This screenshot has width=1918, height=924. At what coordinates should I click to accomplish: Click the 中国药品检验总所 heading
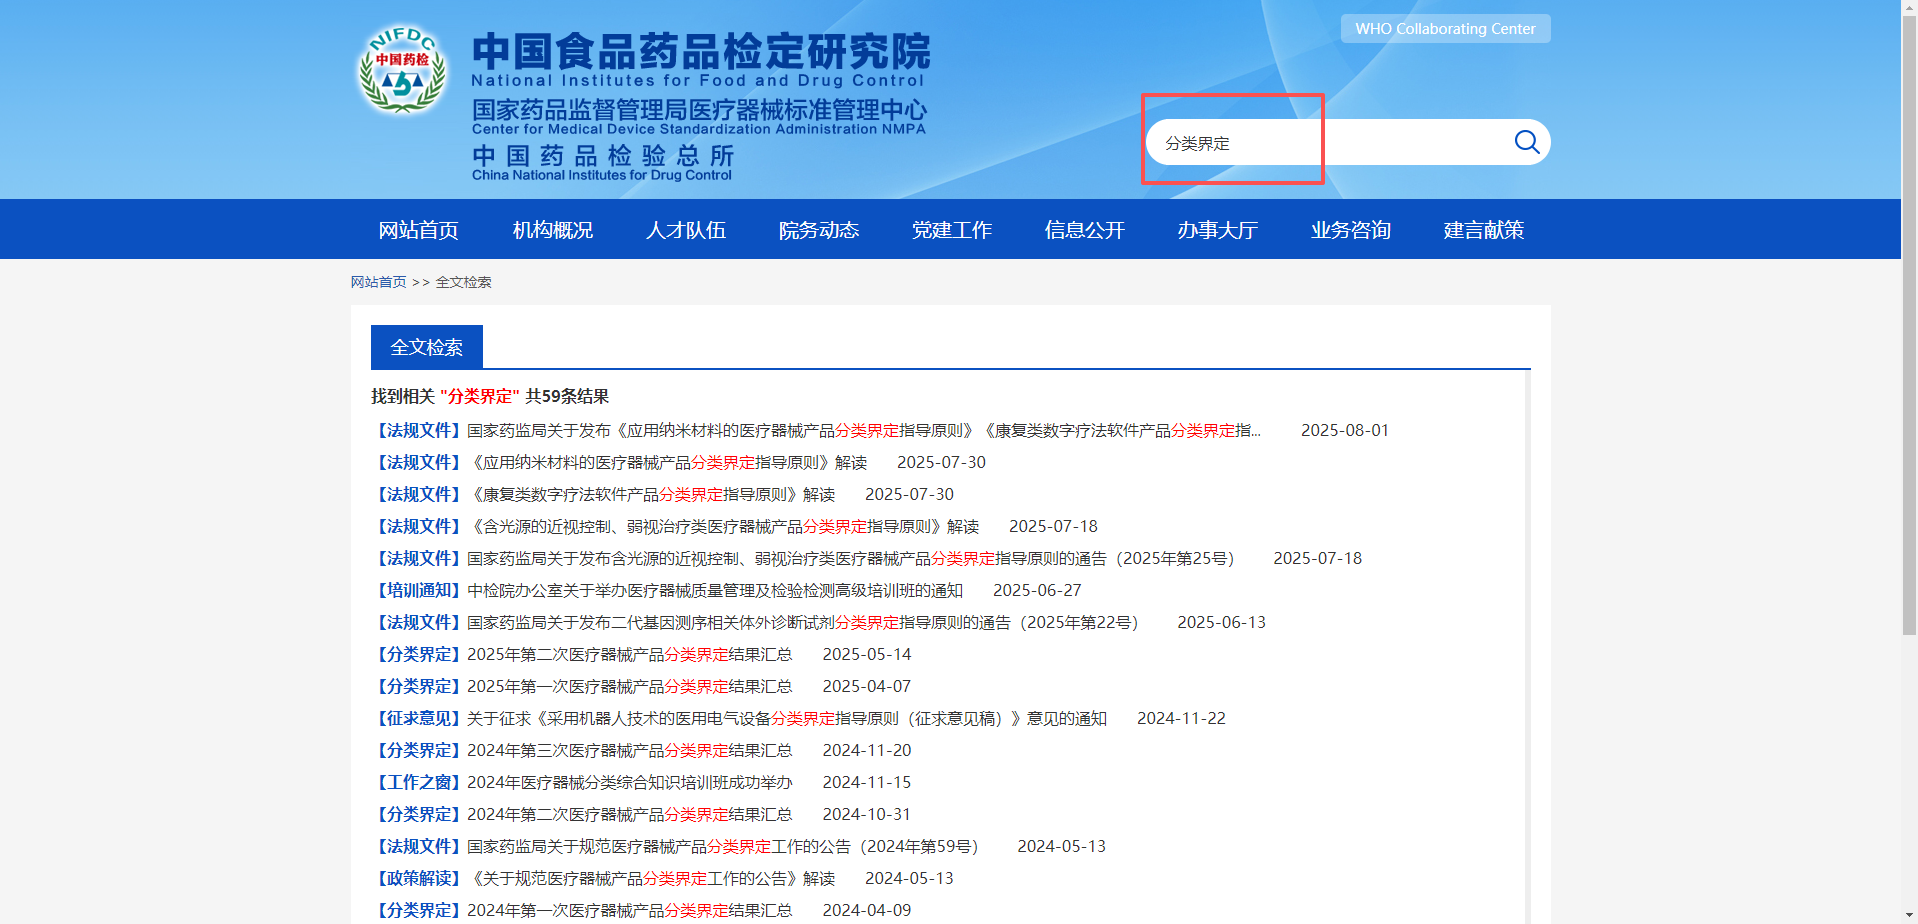[603, 155]
